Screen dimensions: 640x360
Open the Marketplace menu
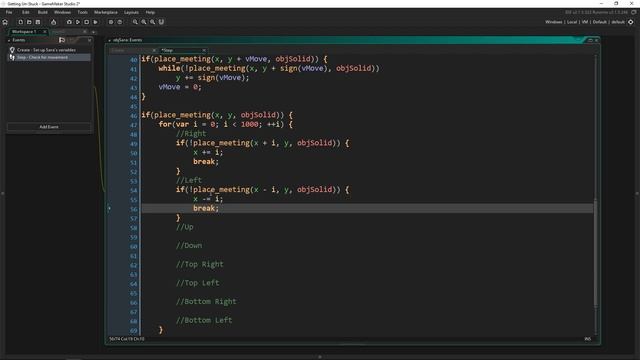tap(106, 12)
